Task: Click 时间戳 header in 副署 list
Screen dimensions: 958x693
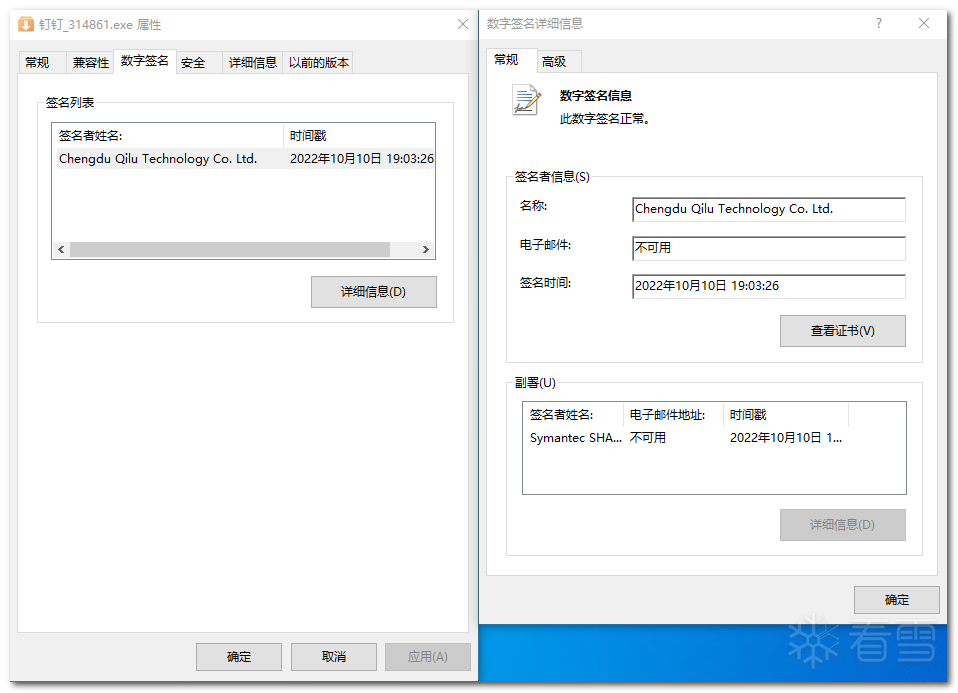Action: (x=786, y=414)
